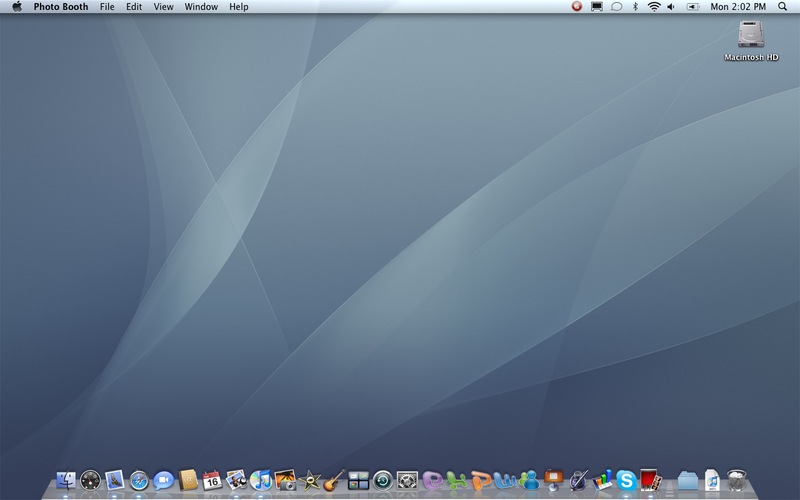Viewport: 800px width, 500px height.
Task: Open the Bluetooth status menu
Action: (x=635, y=7)
